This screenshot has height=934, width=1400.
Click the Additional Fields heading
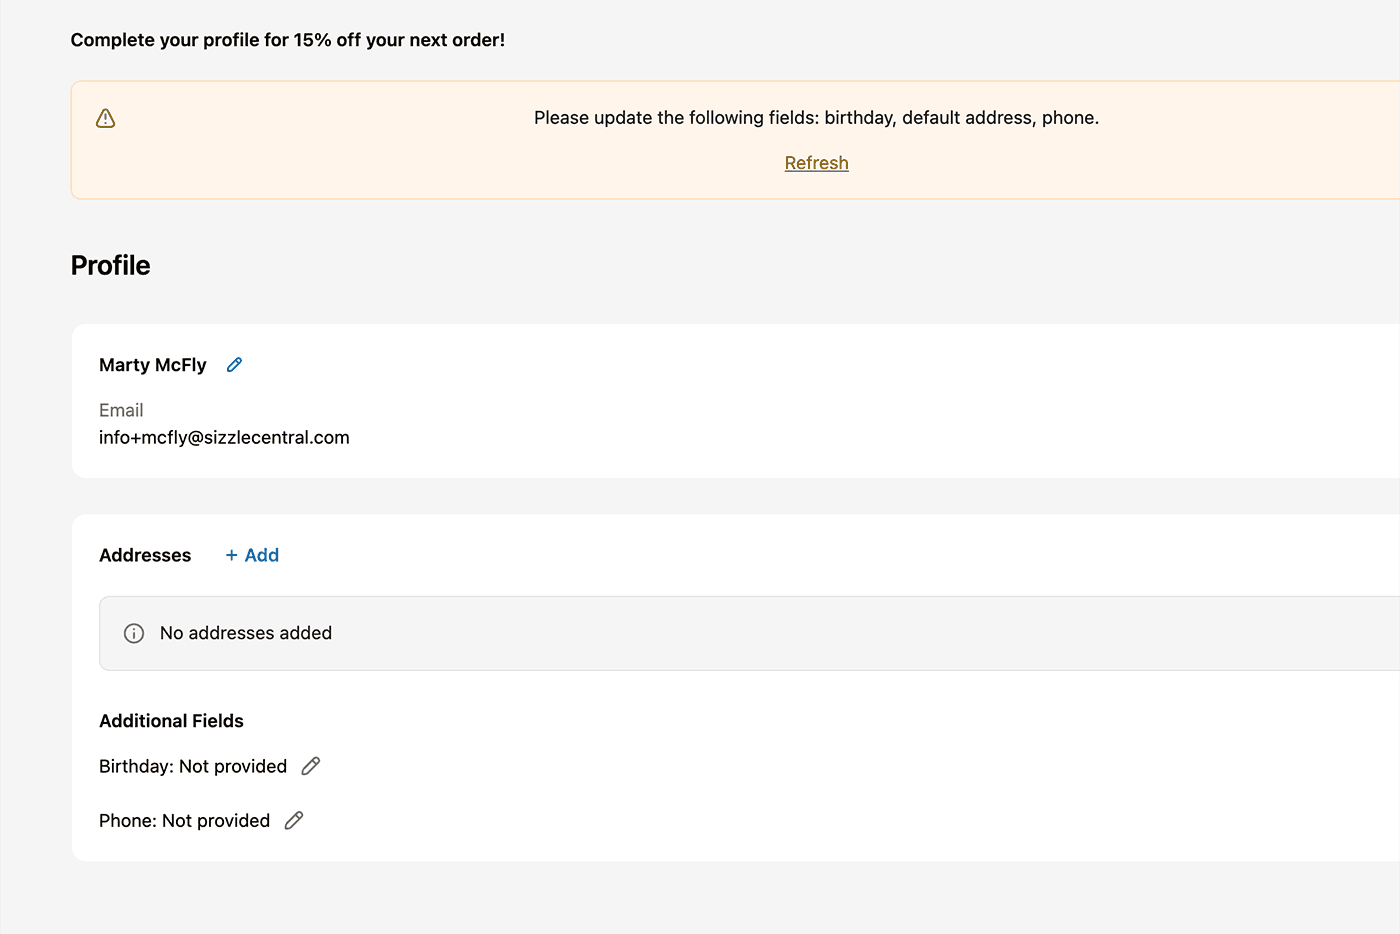[x=171, y=721]
